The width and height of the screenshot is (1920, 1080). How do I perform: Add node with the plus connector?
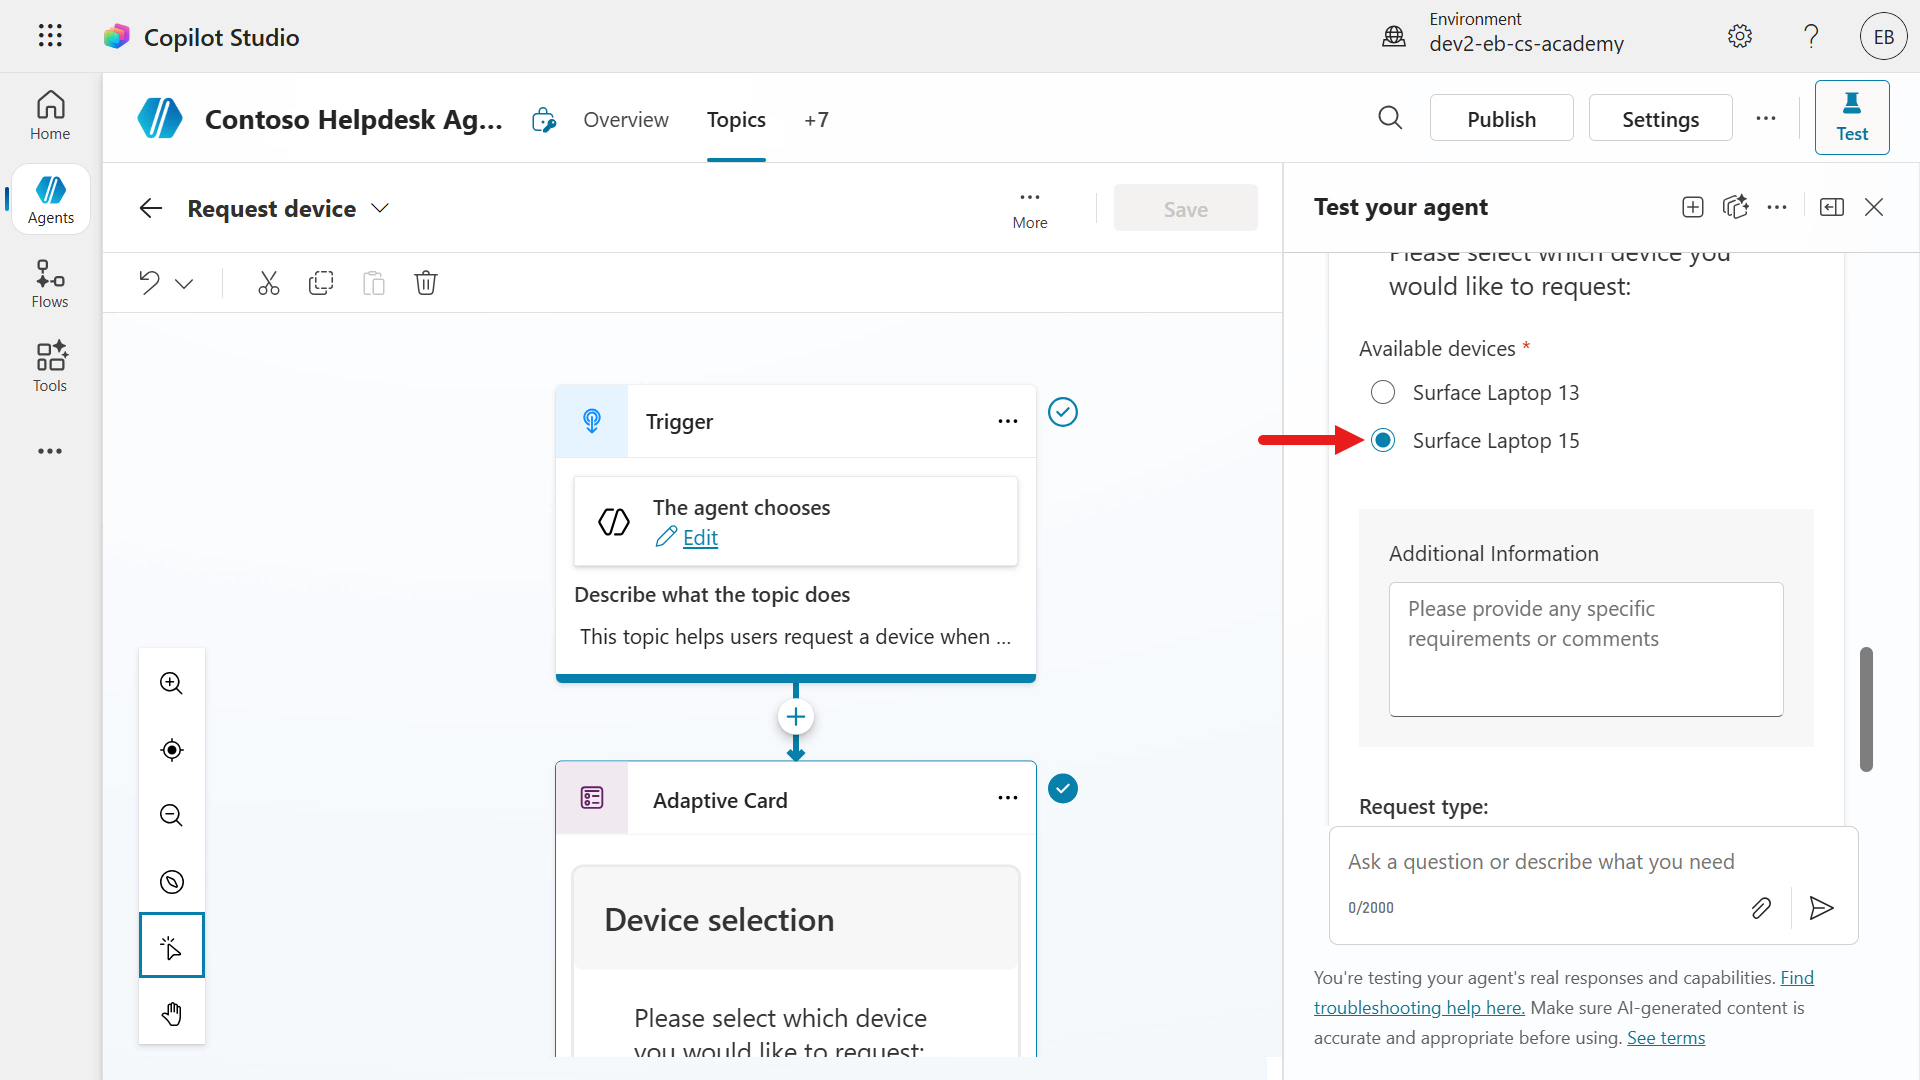[796, 717]
